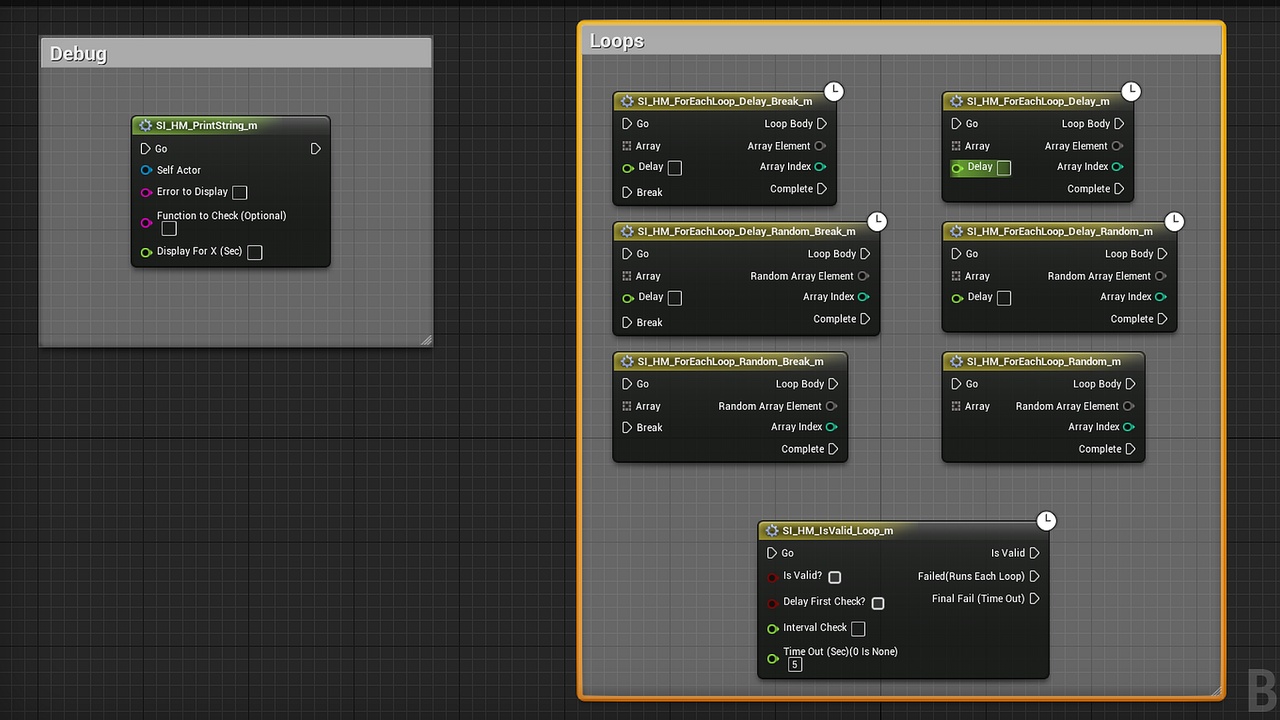Click Complete output pin on SI_HM_ForEachLoop_Delay_Random_Break_m

pyautogui.click(x=865, y=319)
